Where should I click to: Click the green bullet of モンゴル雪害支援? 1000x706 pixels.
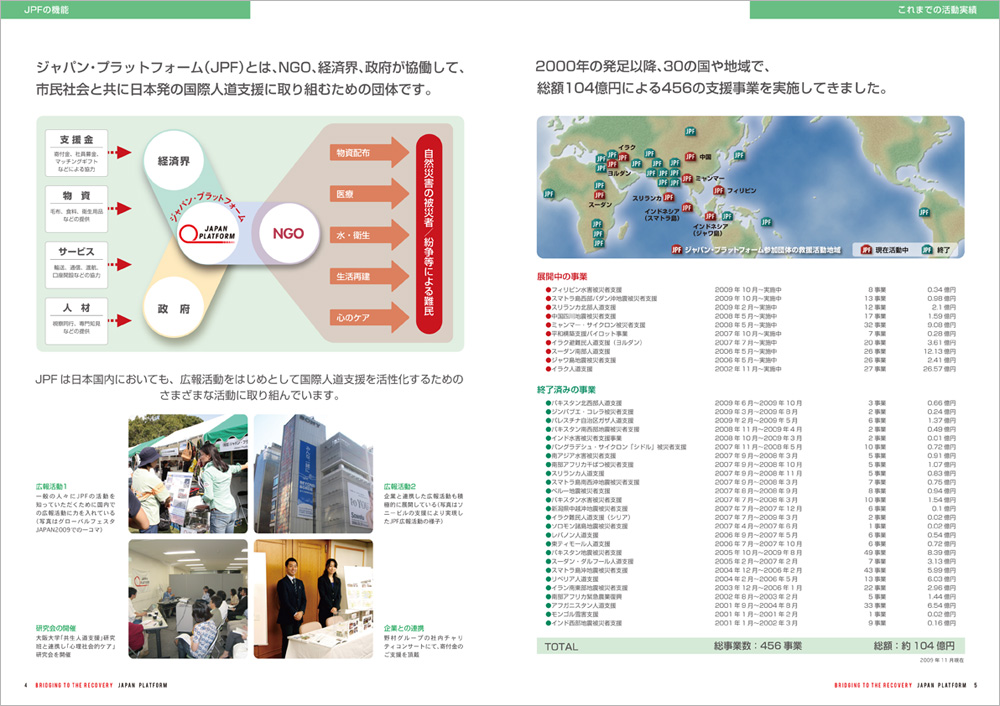coord(548,614)
